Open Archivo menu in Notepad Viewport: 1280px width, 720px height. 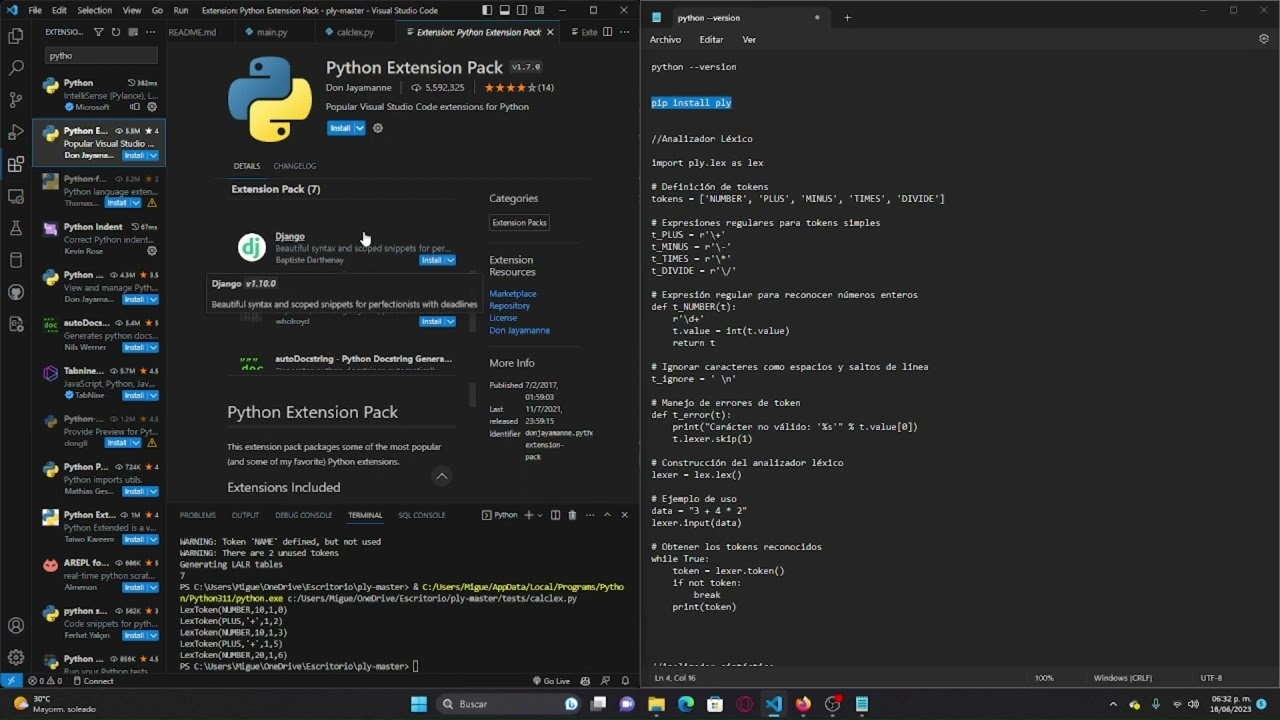tap(665, 40)
